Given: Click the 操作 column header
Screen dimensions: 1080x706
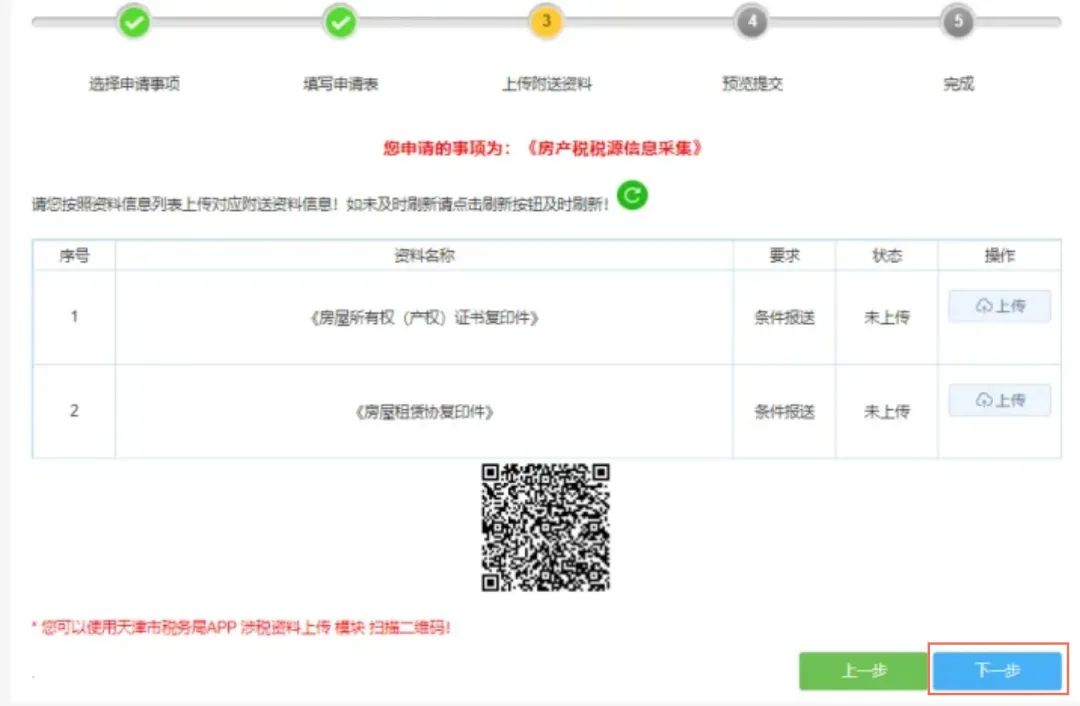Looking at the screenshot, I should point(1000,256).
